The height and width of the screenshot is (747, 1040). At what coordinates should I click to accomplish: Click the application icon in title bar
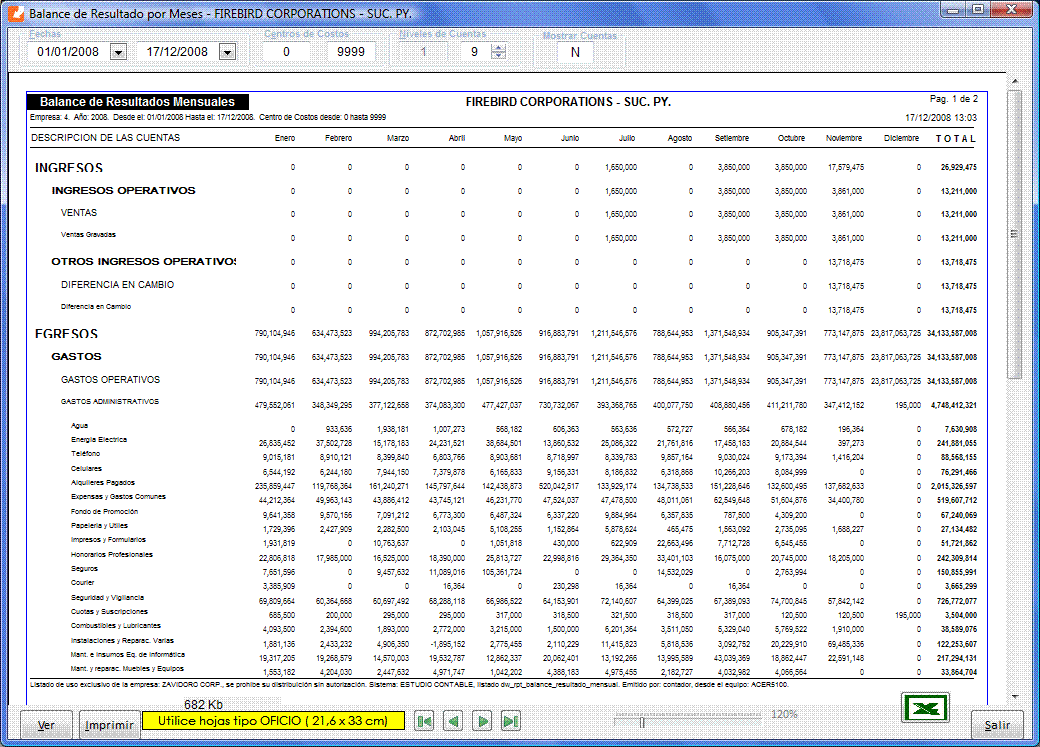(x=14, y=15)
